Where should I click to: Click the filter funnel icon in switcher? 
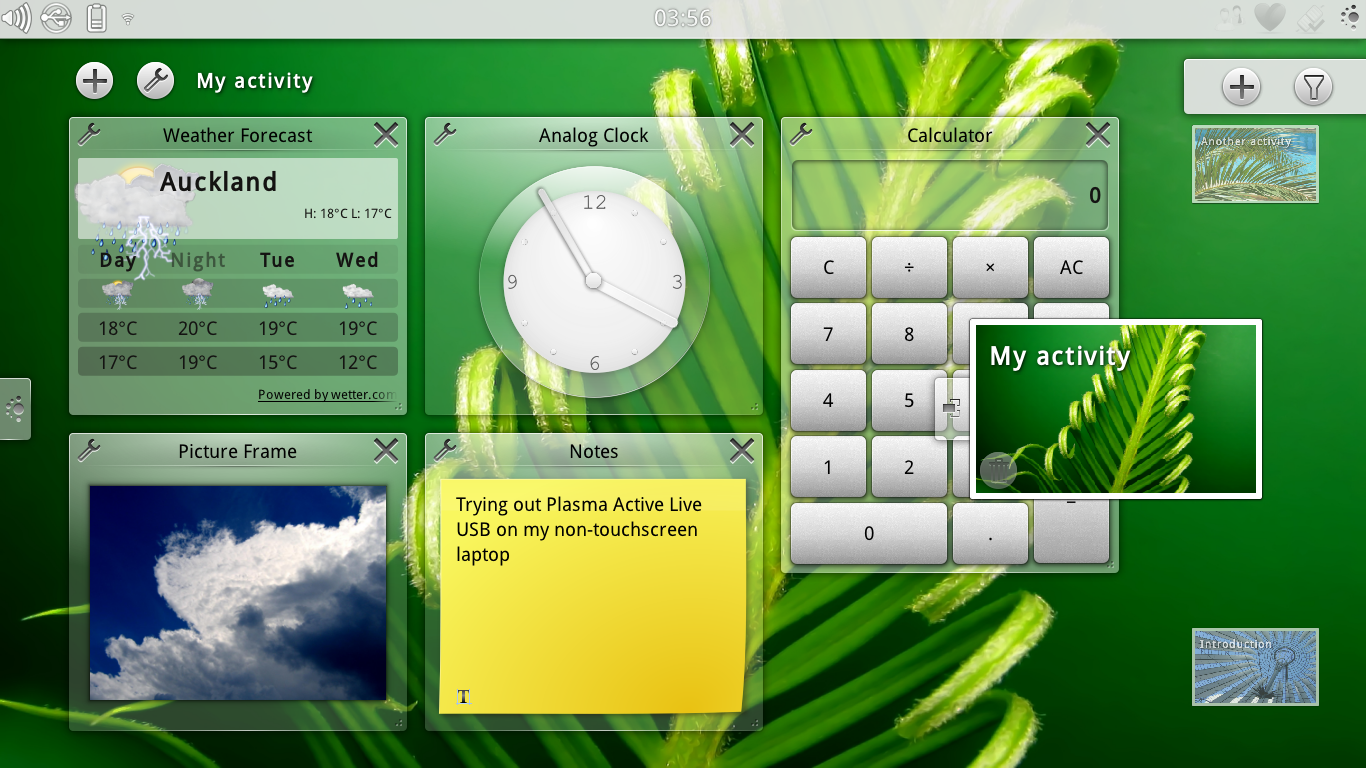click(1313, 87)
